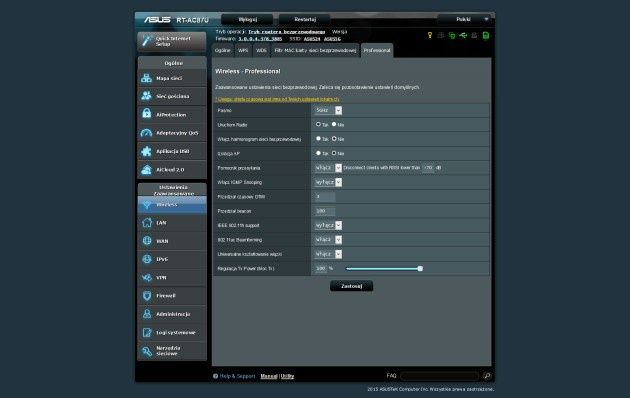Image resolution: width=630 pixels, height=398 pixels.
Task: Open WAN globe icon in sidebar
Action: 147,241
